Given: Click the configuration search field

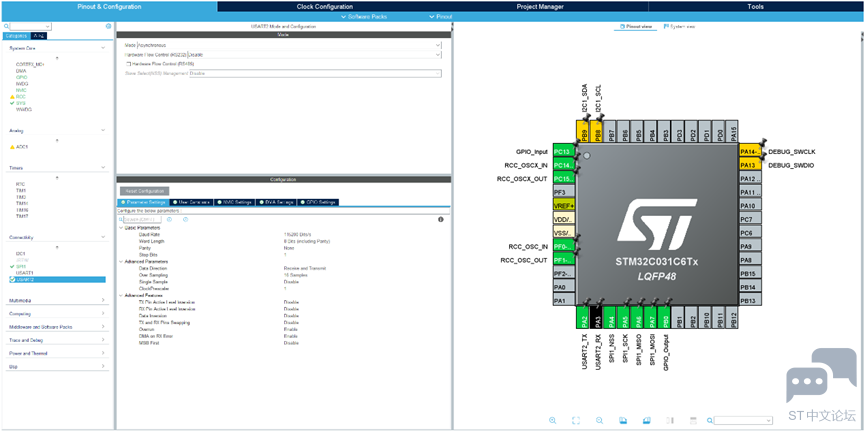Looking at the screenshot, I should (142, 220).
